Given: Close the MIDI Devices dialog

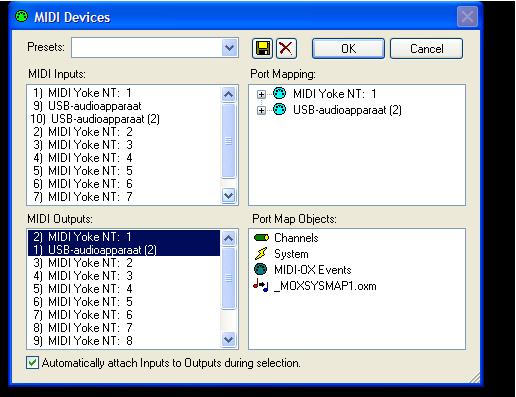Looking at the screenshot, I should click(x=467, y=16).
